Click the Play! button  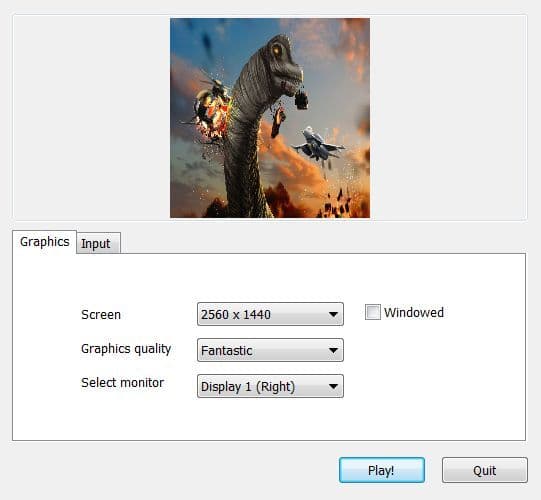pos(382,470)
